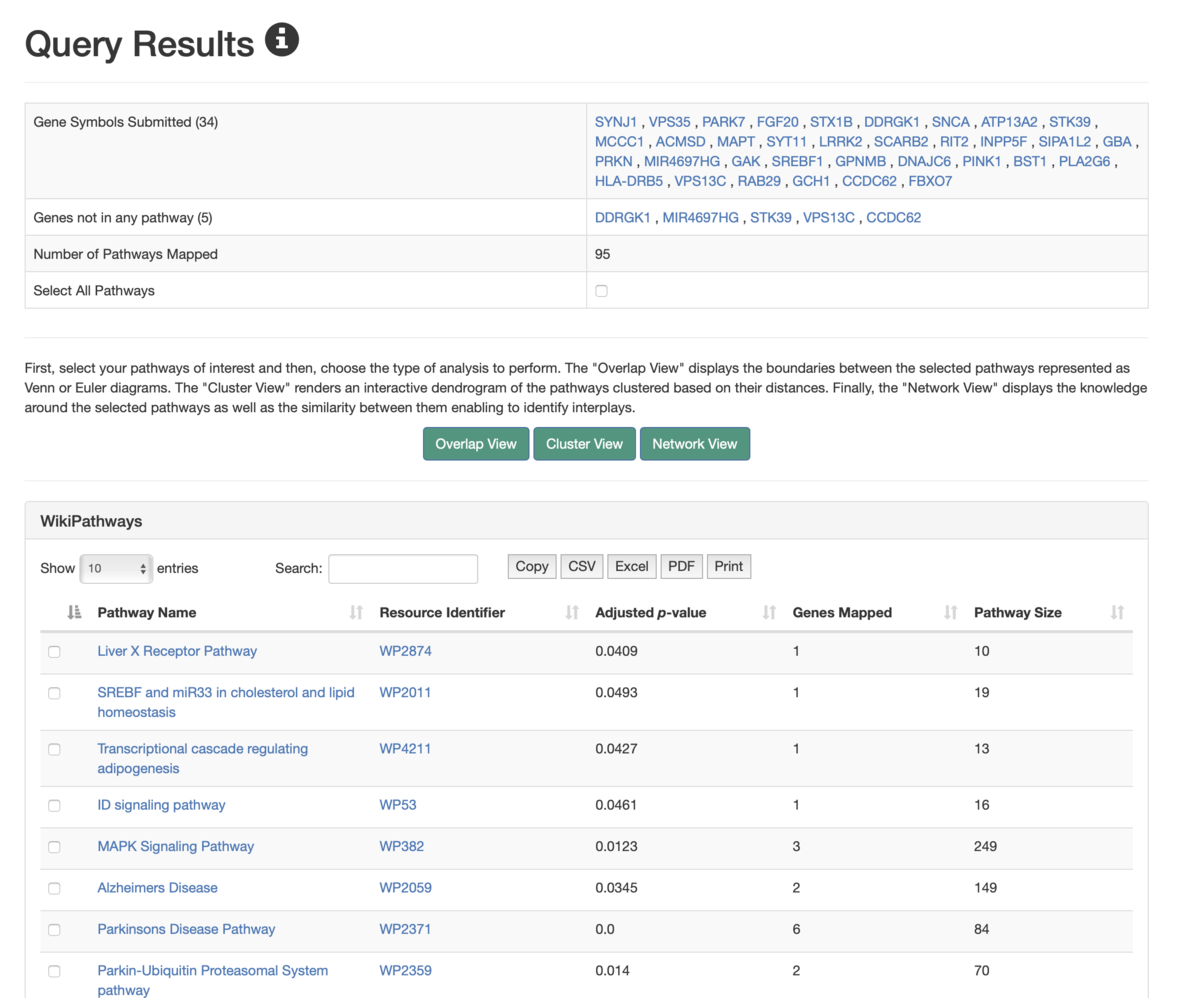Open MIR4697HG under Genes not in any pathway
This screenshot has width=1200, height=998.
click(x=700, y=217)
